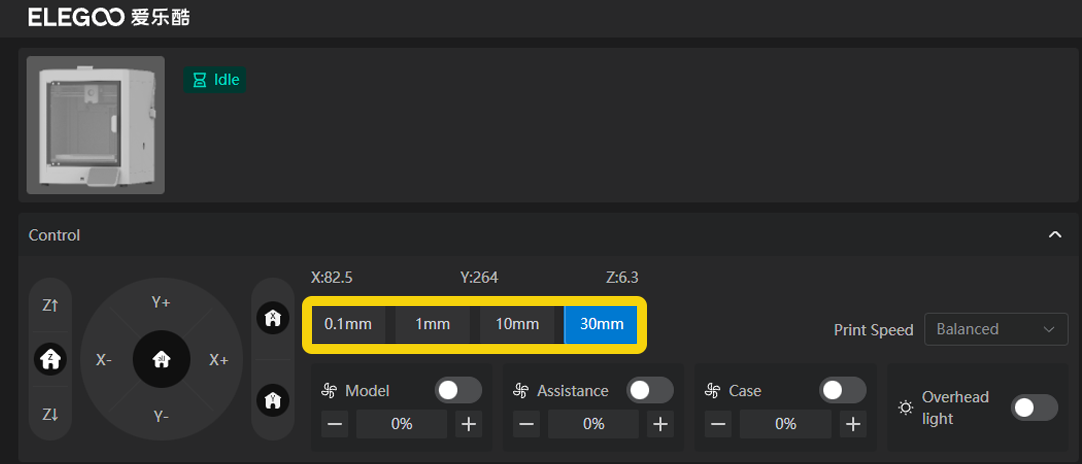Image resolution: width=1082 pixels, height=464 pixels.
Task: Open the Print Speed dropdown
Action: 996,329
